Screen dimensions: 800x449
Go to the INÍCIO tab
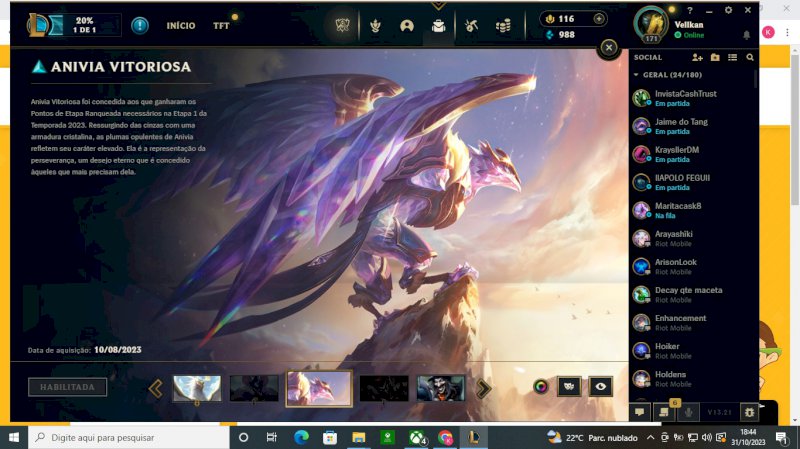point(181,26)
